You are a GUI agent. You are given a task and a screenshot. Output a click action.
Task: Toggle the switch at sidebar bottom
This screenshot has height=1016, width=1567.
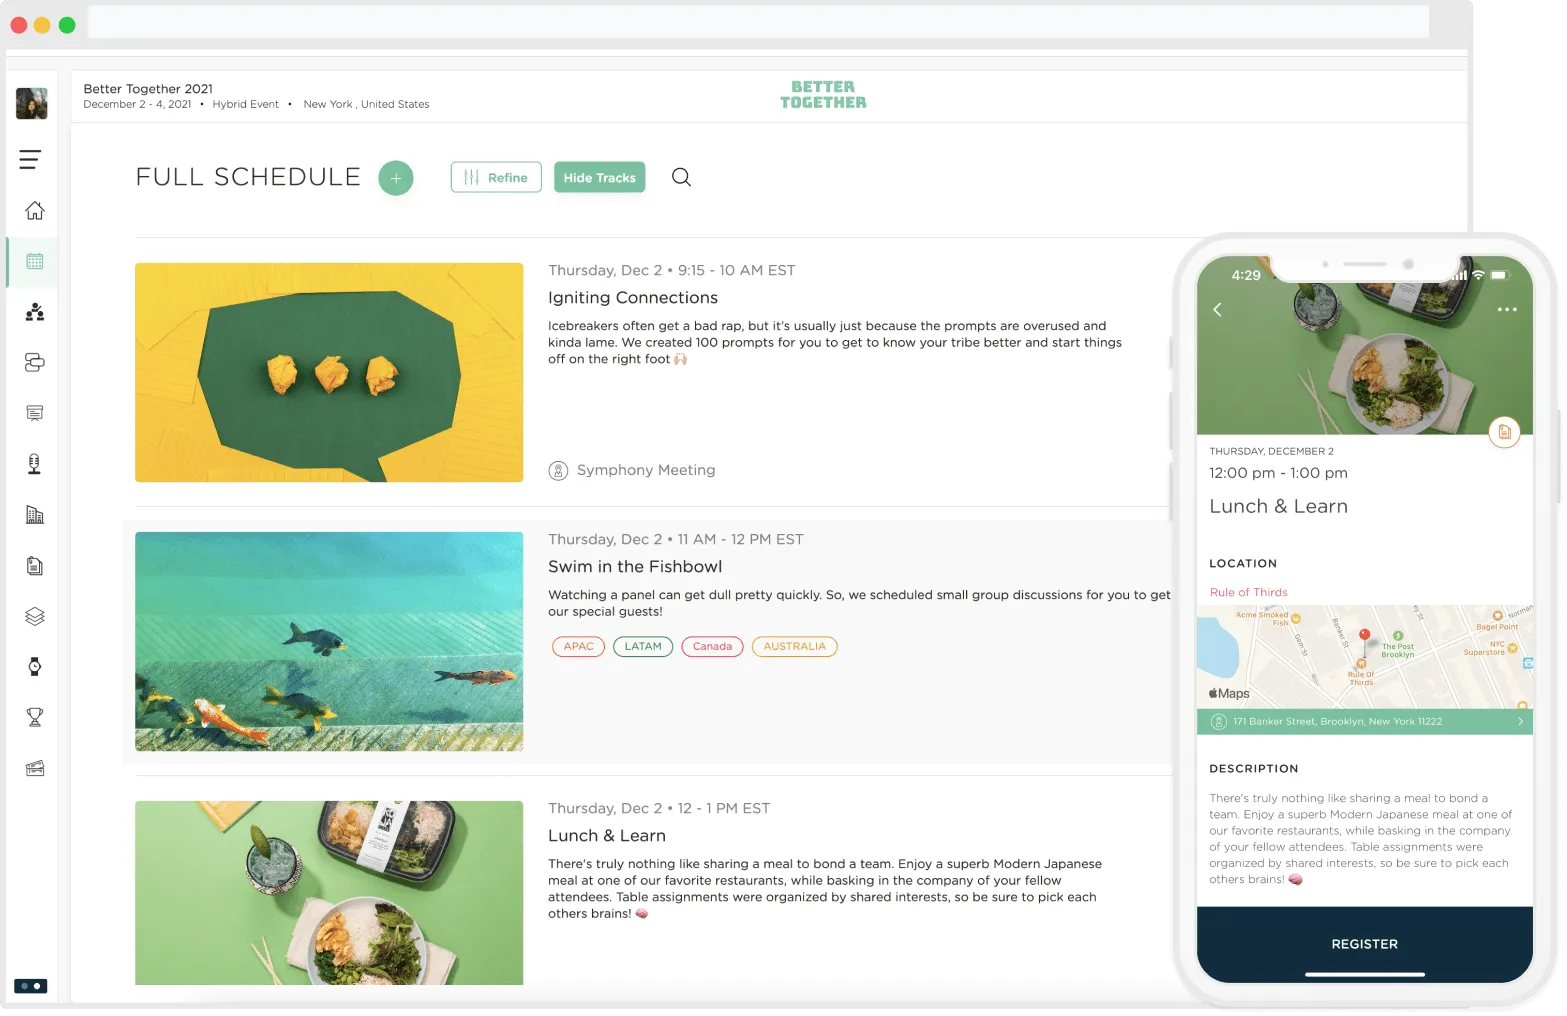[x=31, y=986]
